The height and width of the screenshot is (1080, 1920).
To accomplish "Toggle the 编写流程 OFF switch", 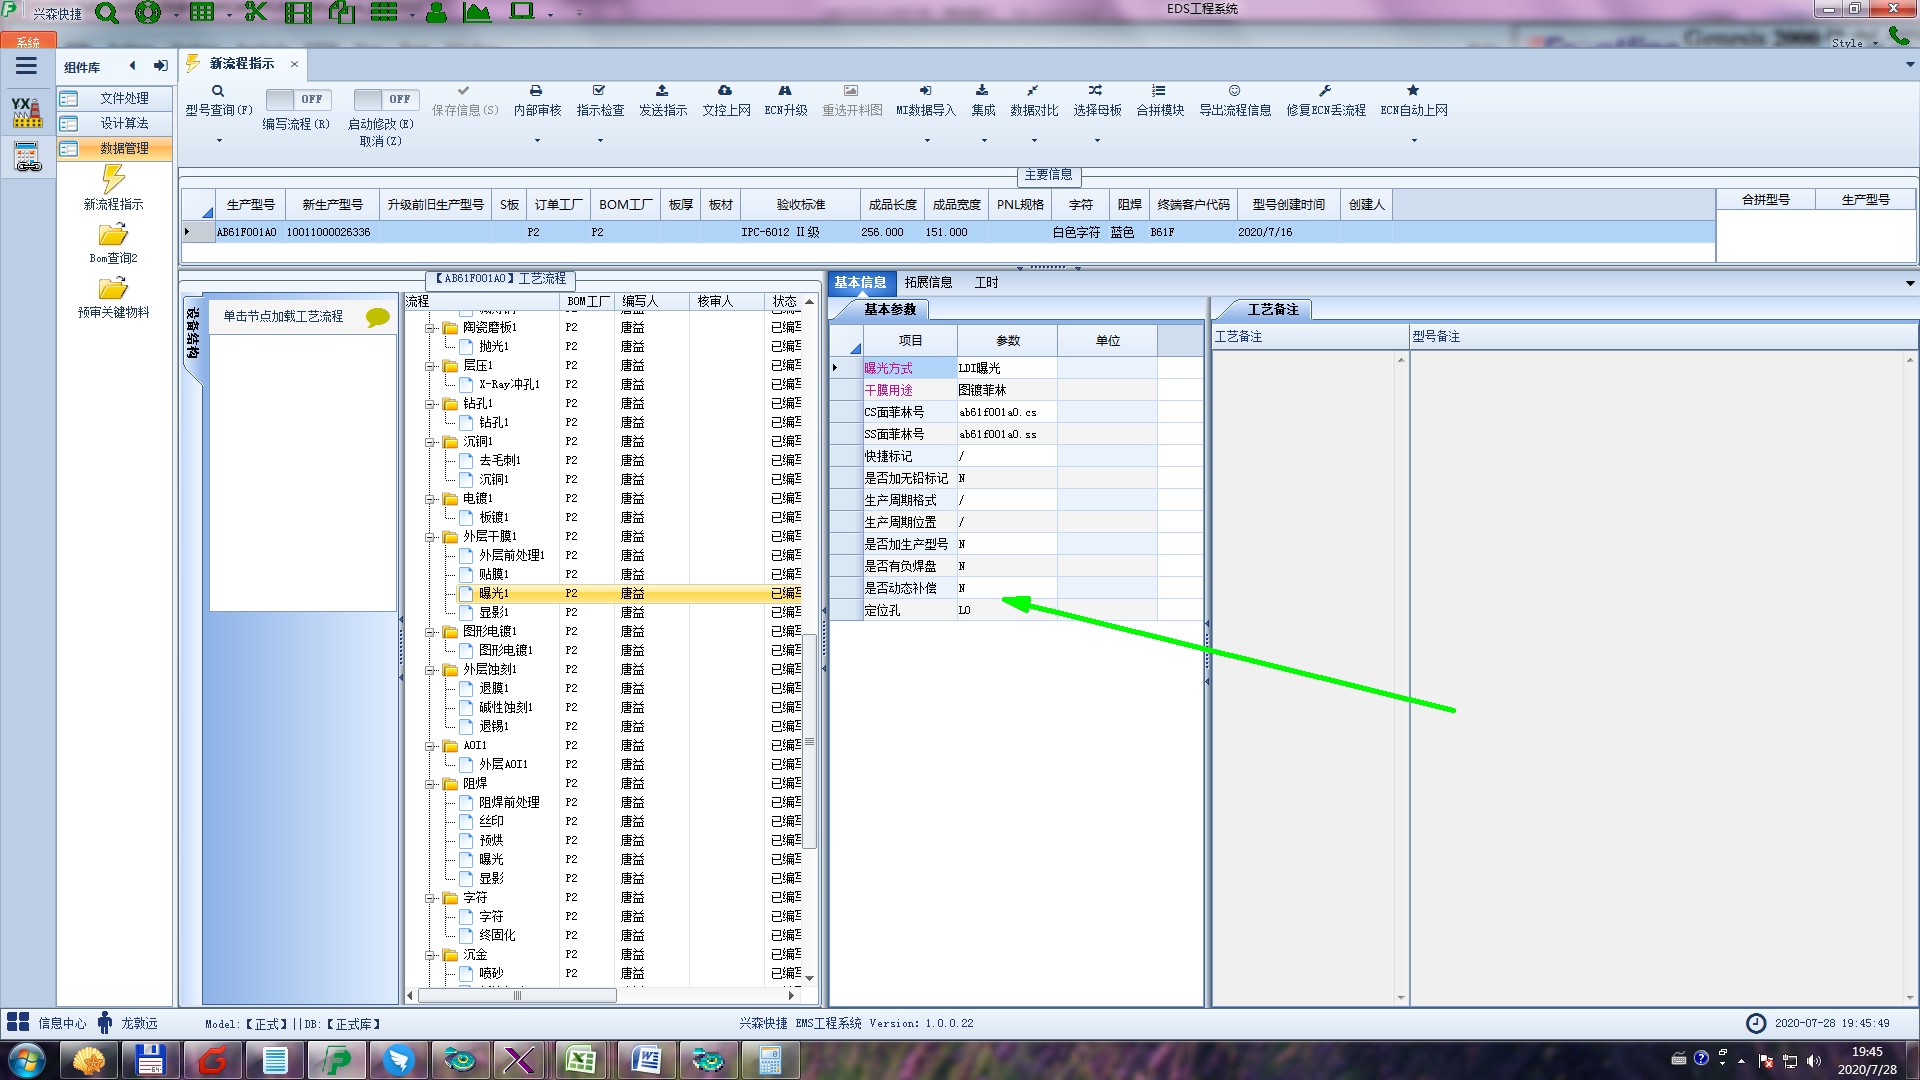I will (x=297, y=99).
